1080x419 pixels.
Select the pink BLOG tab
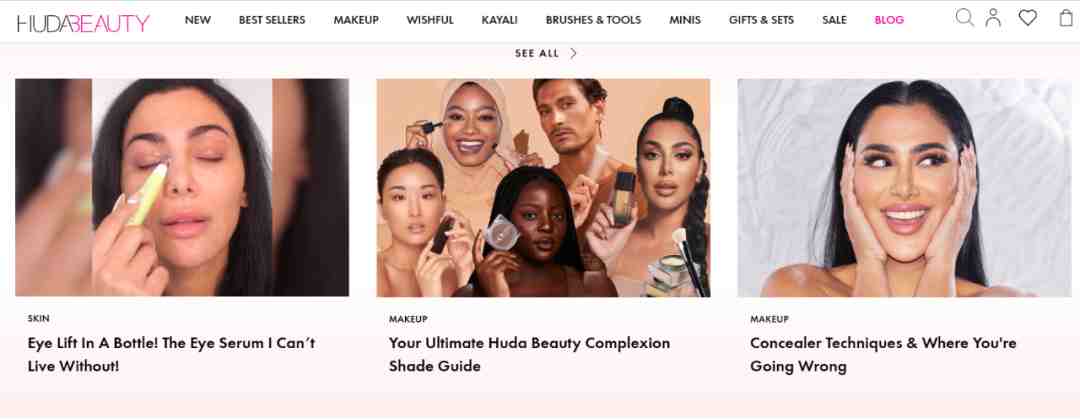click(x=889, y=20)
